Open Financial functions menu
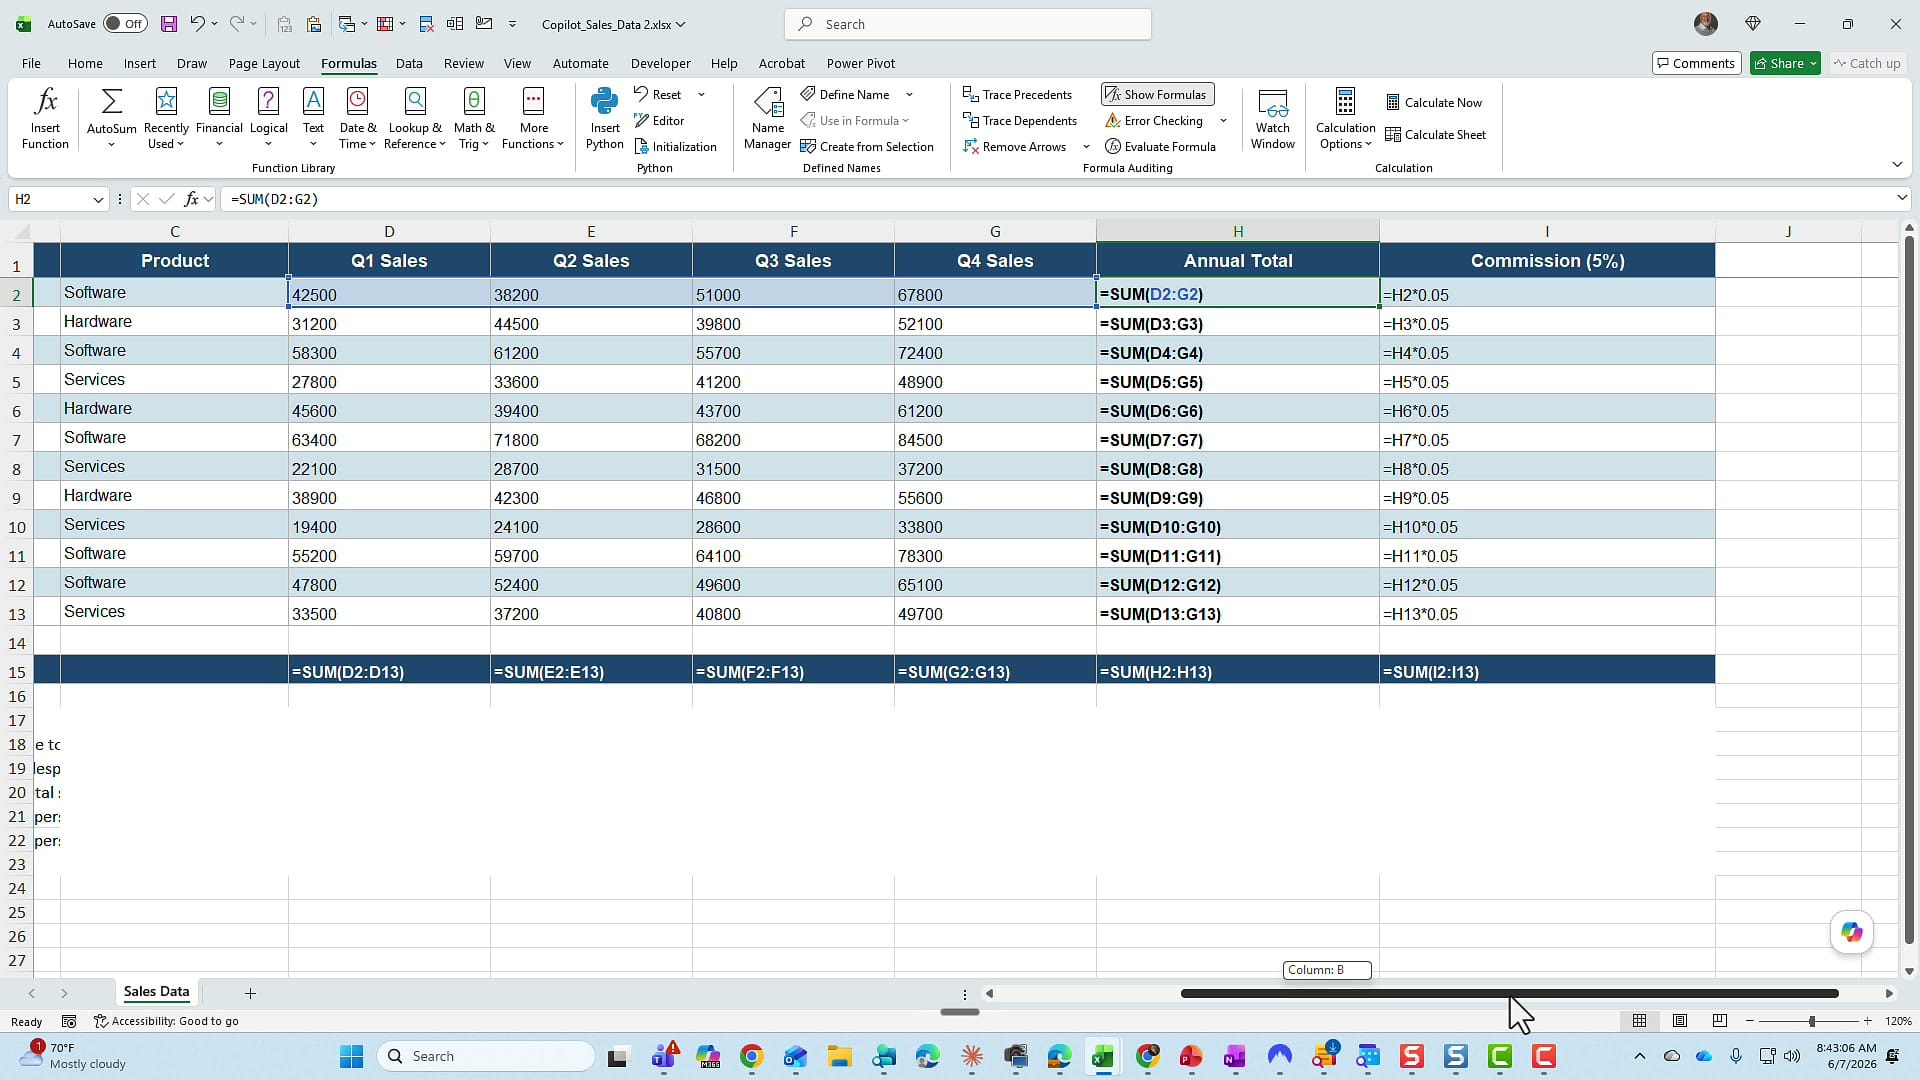 click(x=219, y=118)
